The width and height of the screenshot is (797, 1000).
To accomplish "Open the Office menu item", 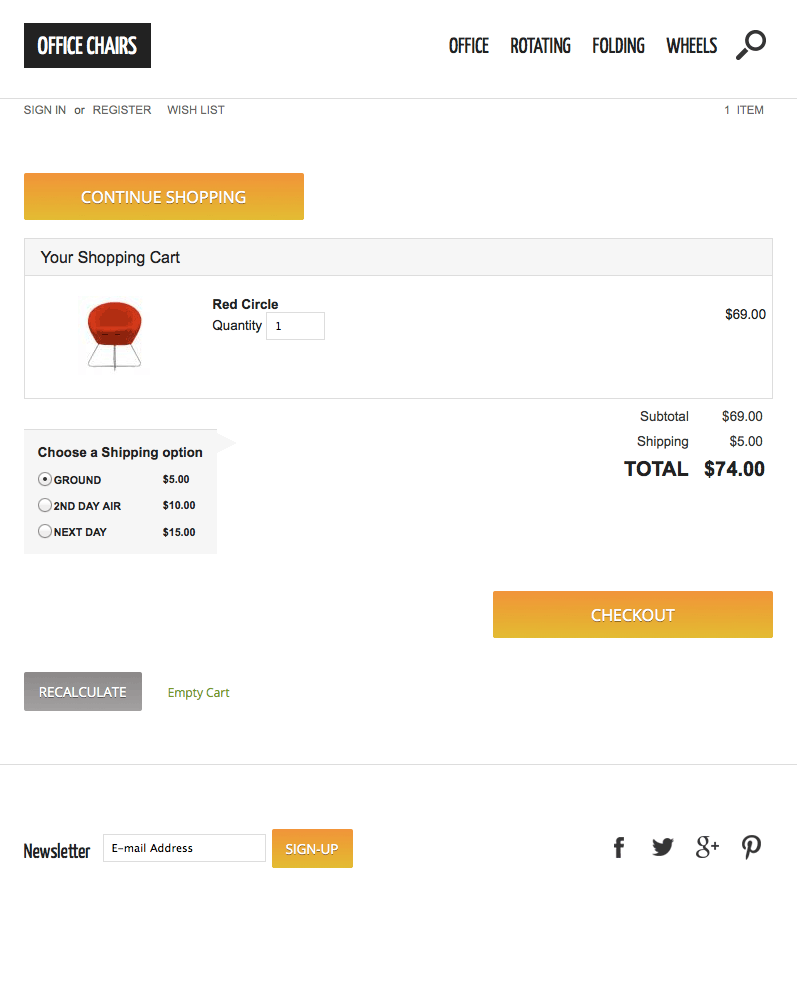I will [x=468, y=46].
